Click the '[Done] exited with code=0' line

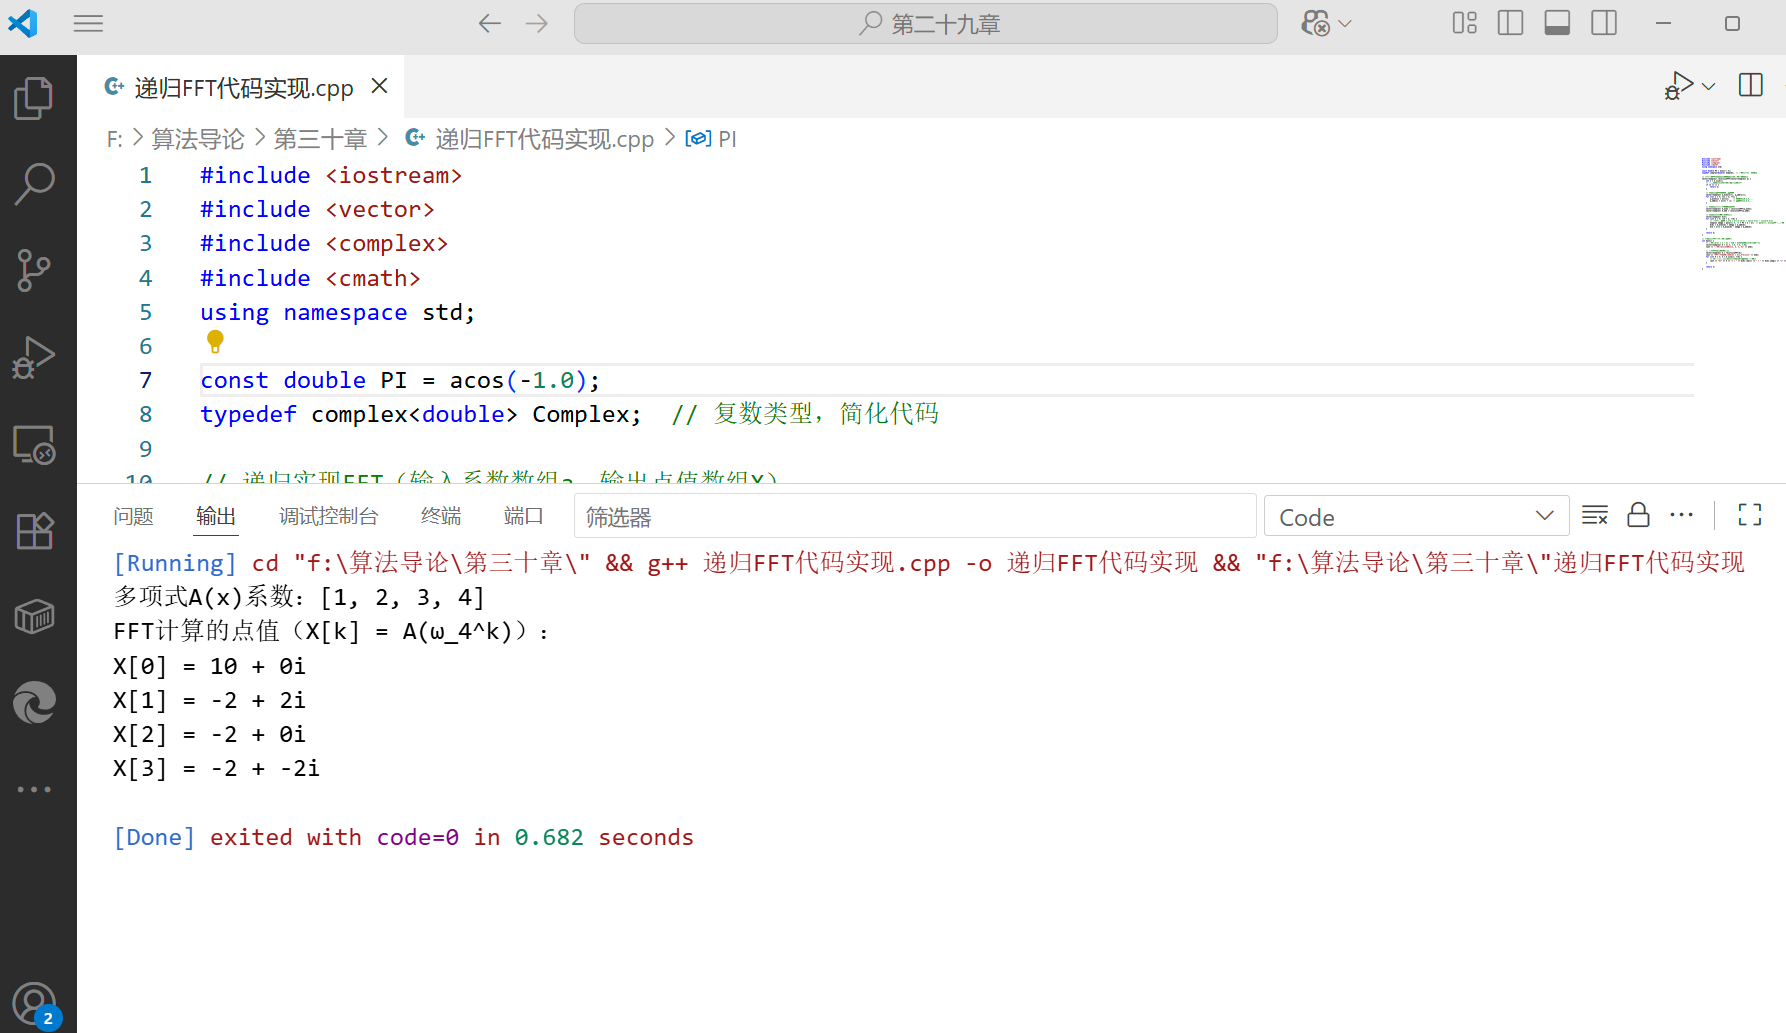[403, 837]
